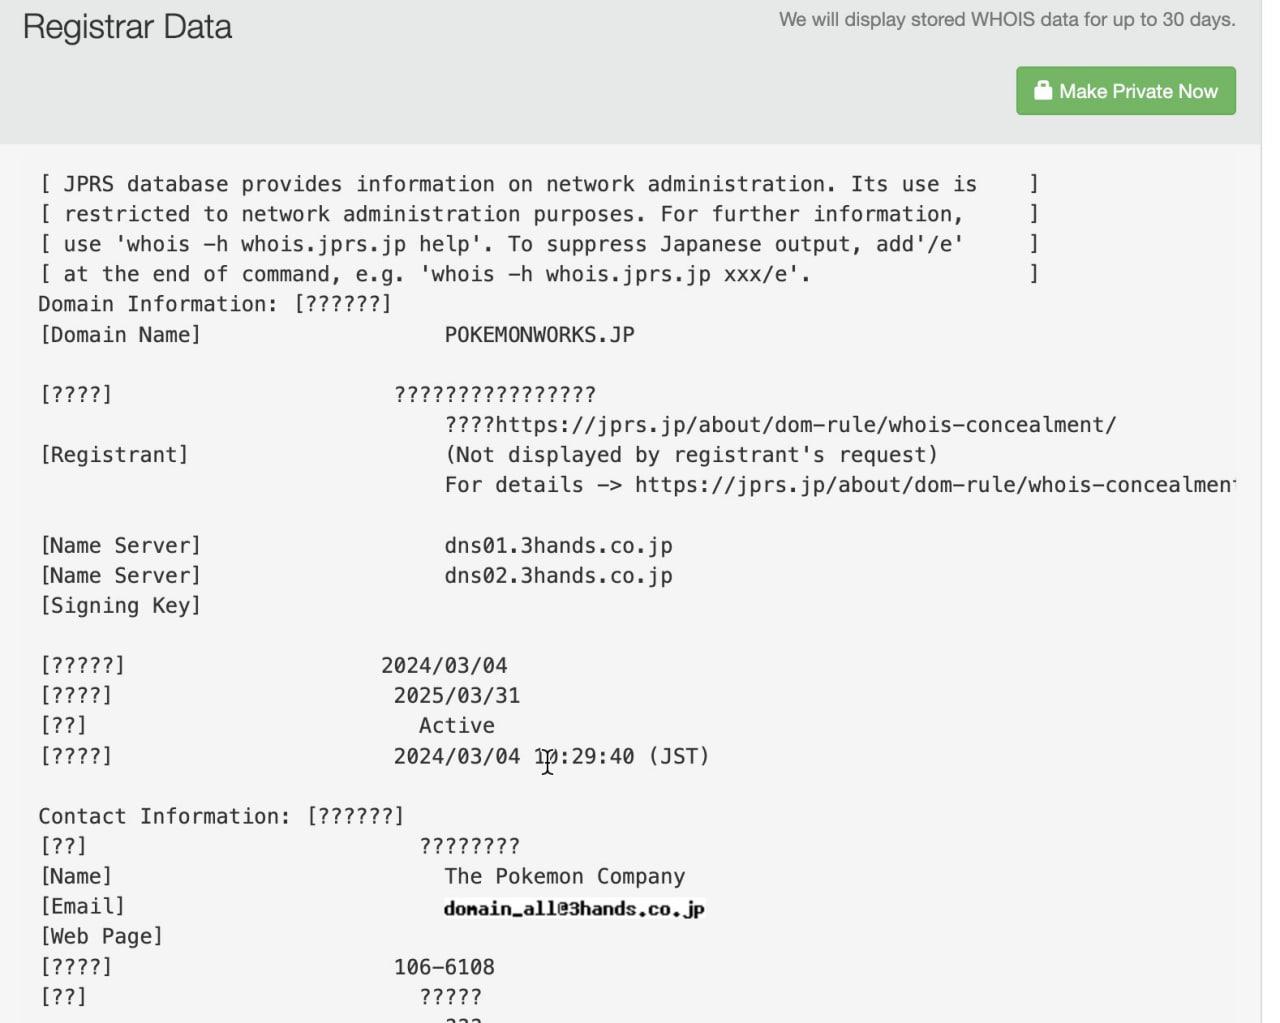Click the WHOIS 30 days storage notice
This screenshot has height=1023, width=1280.
tap(1007, 19)
